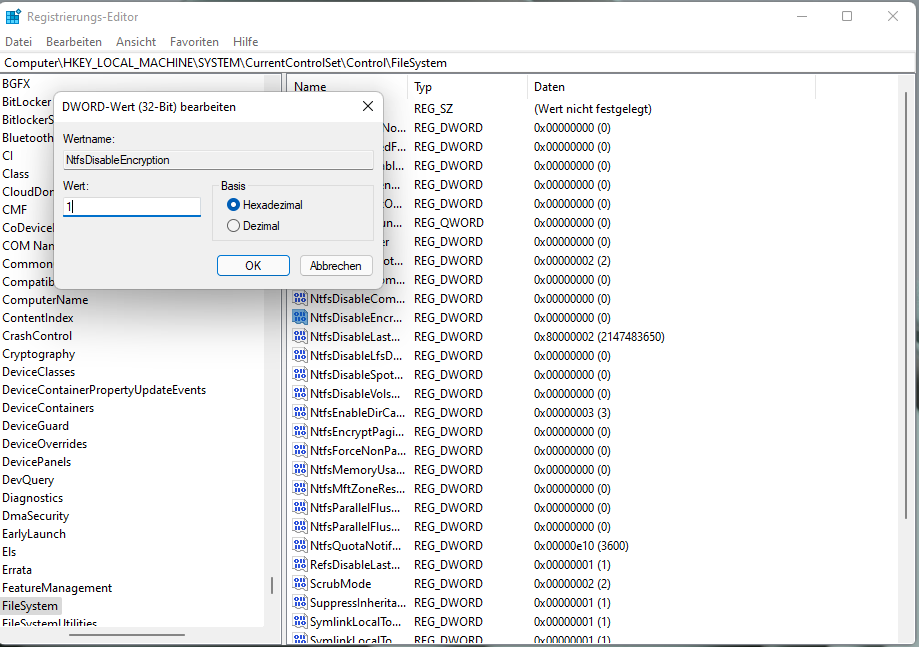
Task: Select the CrashControl key
Action: click(x=37, y=336)
